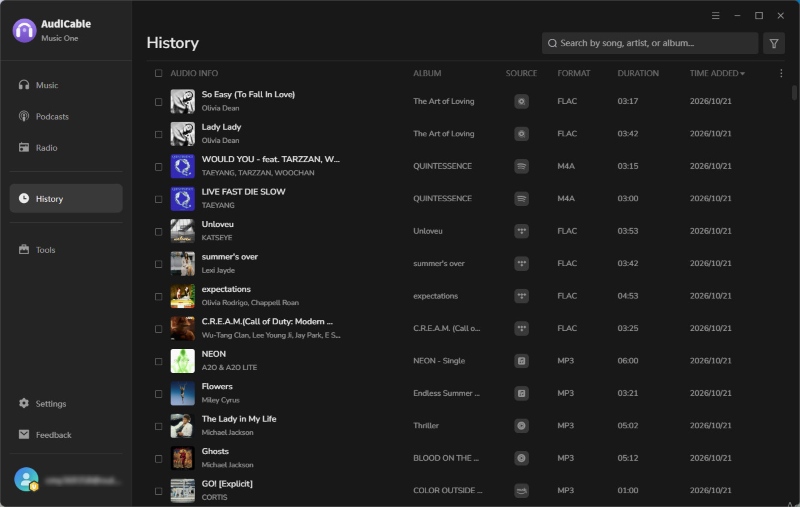The width and height of the screenshot is (800, 507).
Task: Click the NEON green album cover
Action: tap(183, 361)
